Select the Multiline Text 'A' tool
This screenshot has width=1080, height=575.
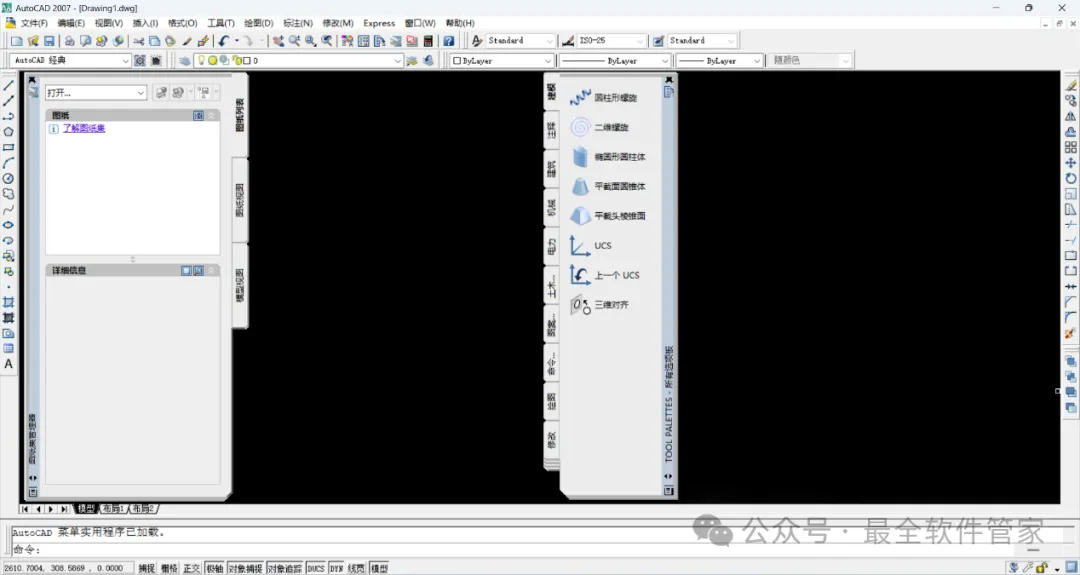click(8, 364)
